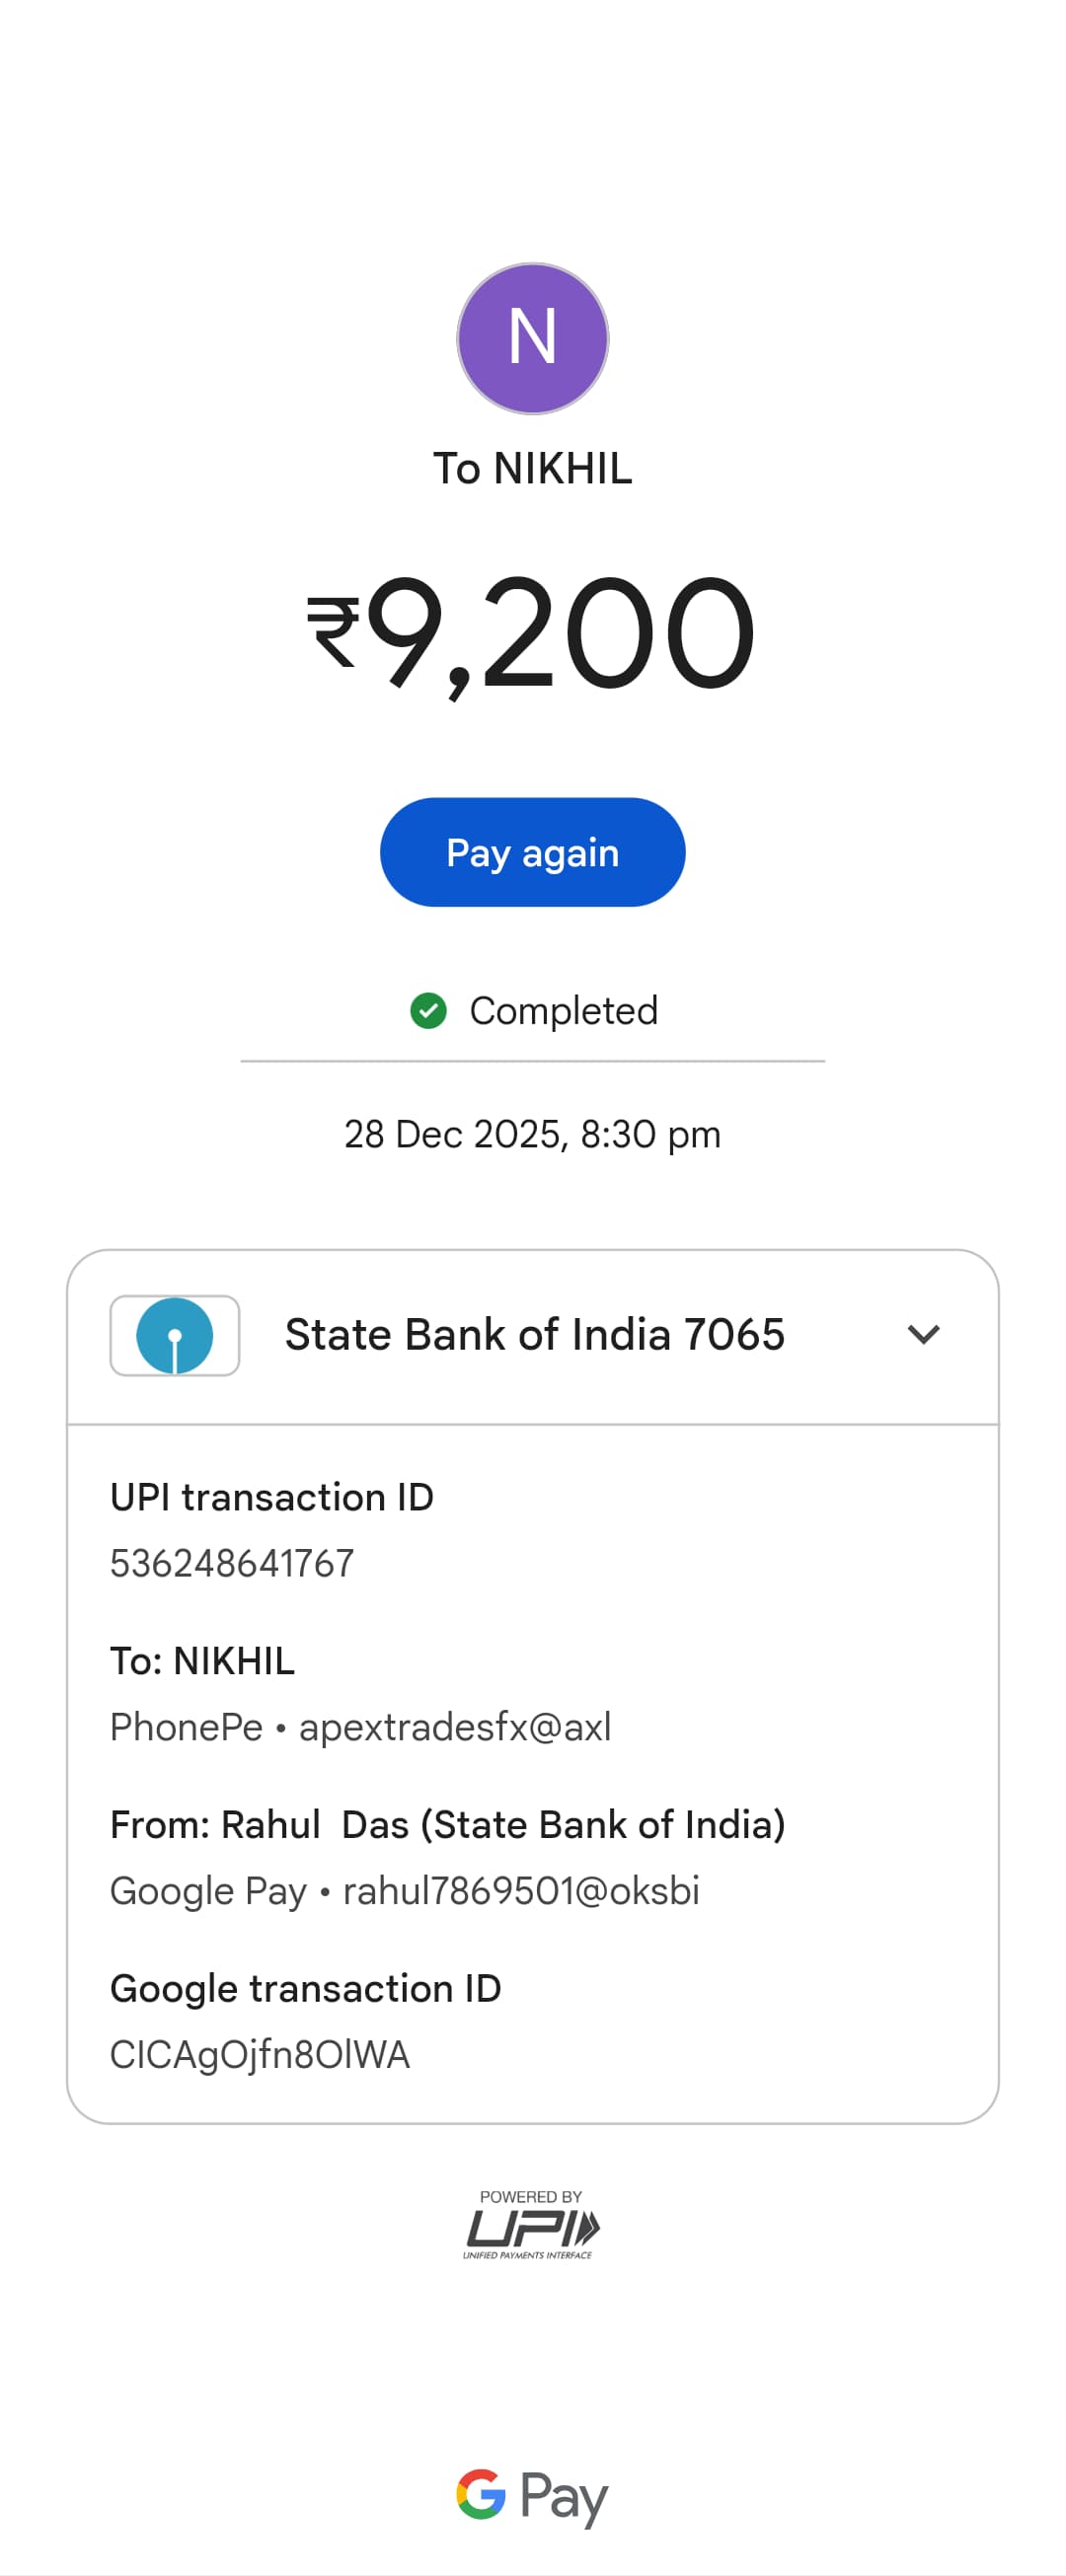Select the State Bank of India 7065 label
The width and height of the screenshot is (1066, 2576).
tap(534, 1334)
